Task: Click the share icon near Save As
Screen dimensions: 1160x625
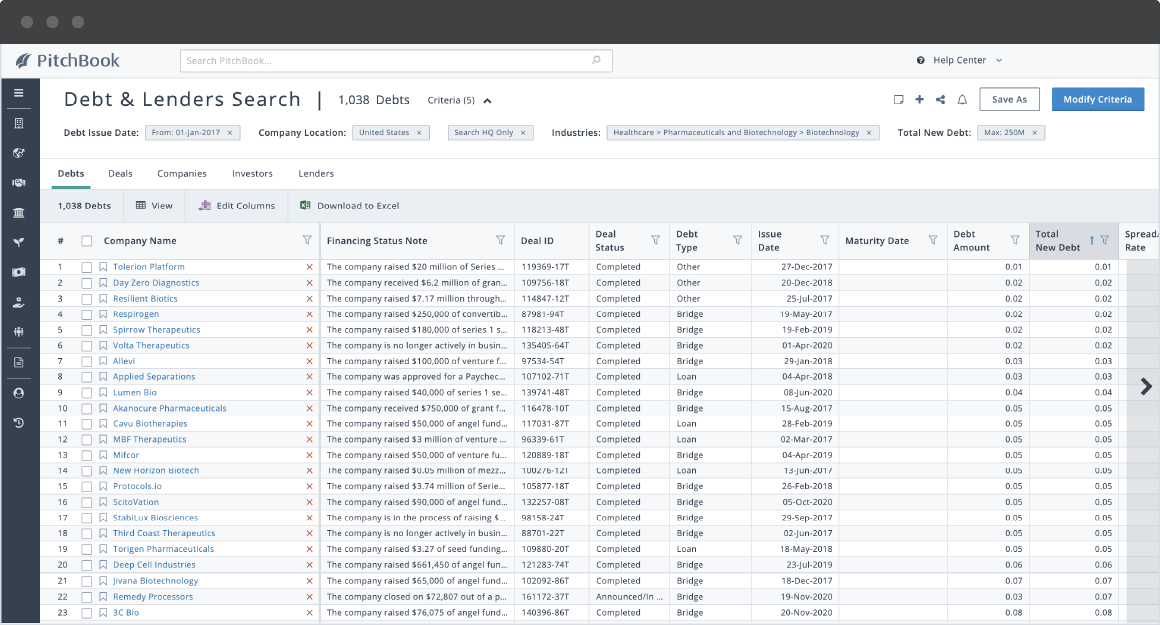Action: [940, 99]
